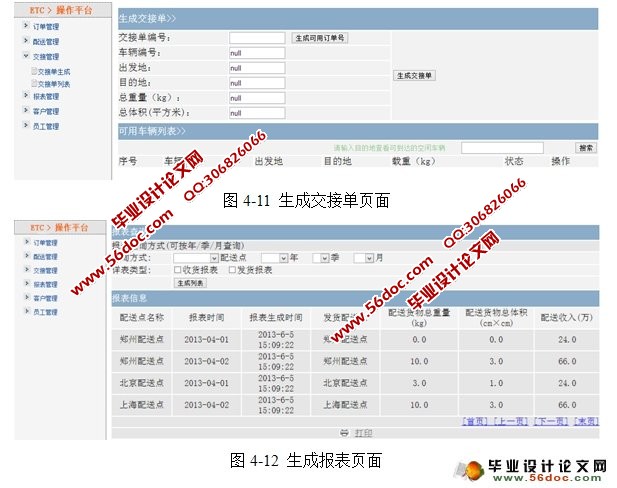Click the 打印 print icon below the report table

344,433
